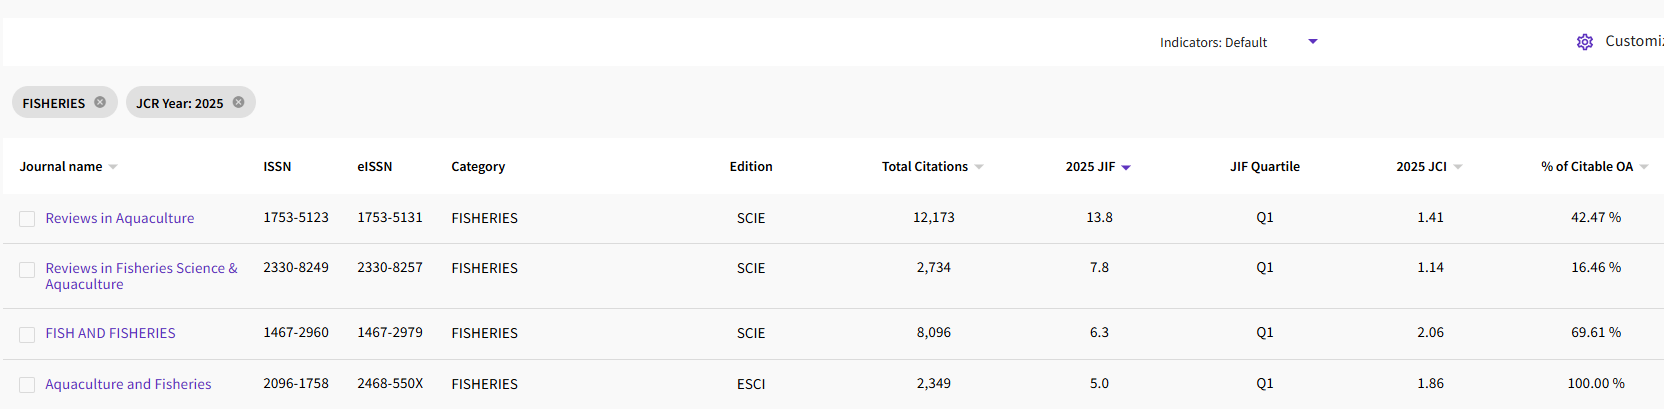Sort by Total Citations arrow

point(979,167)
